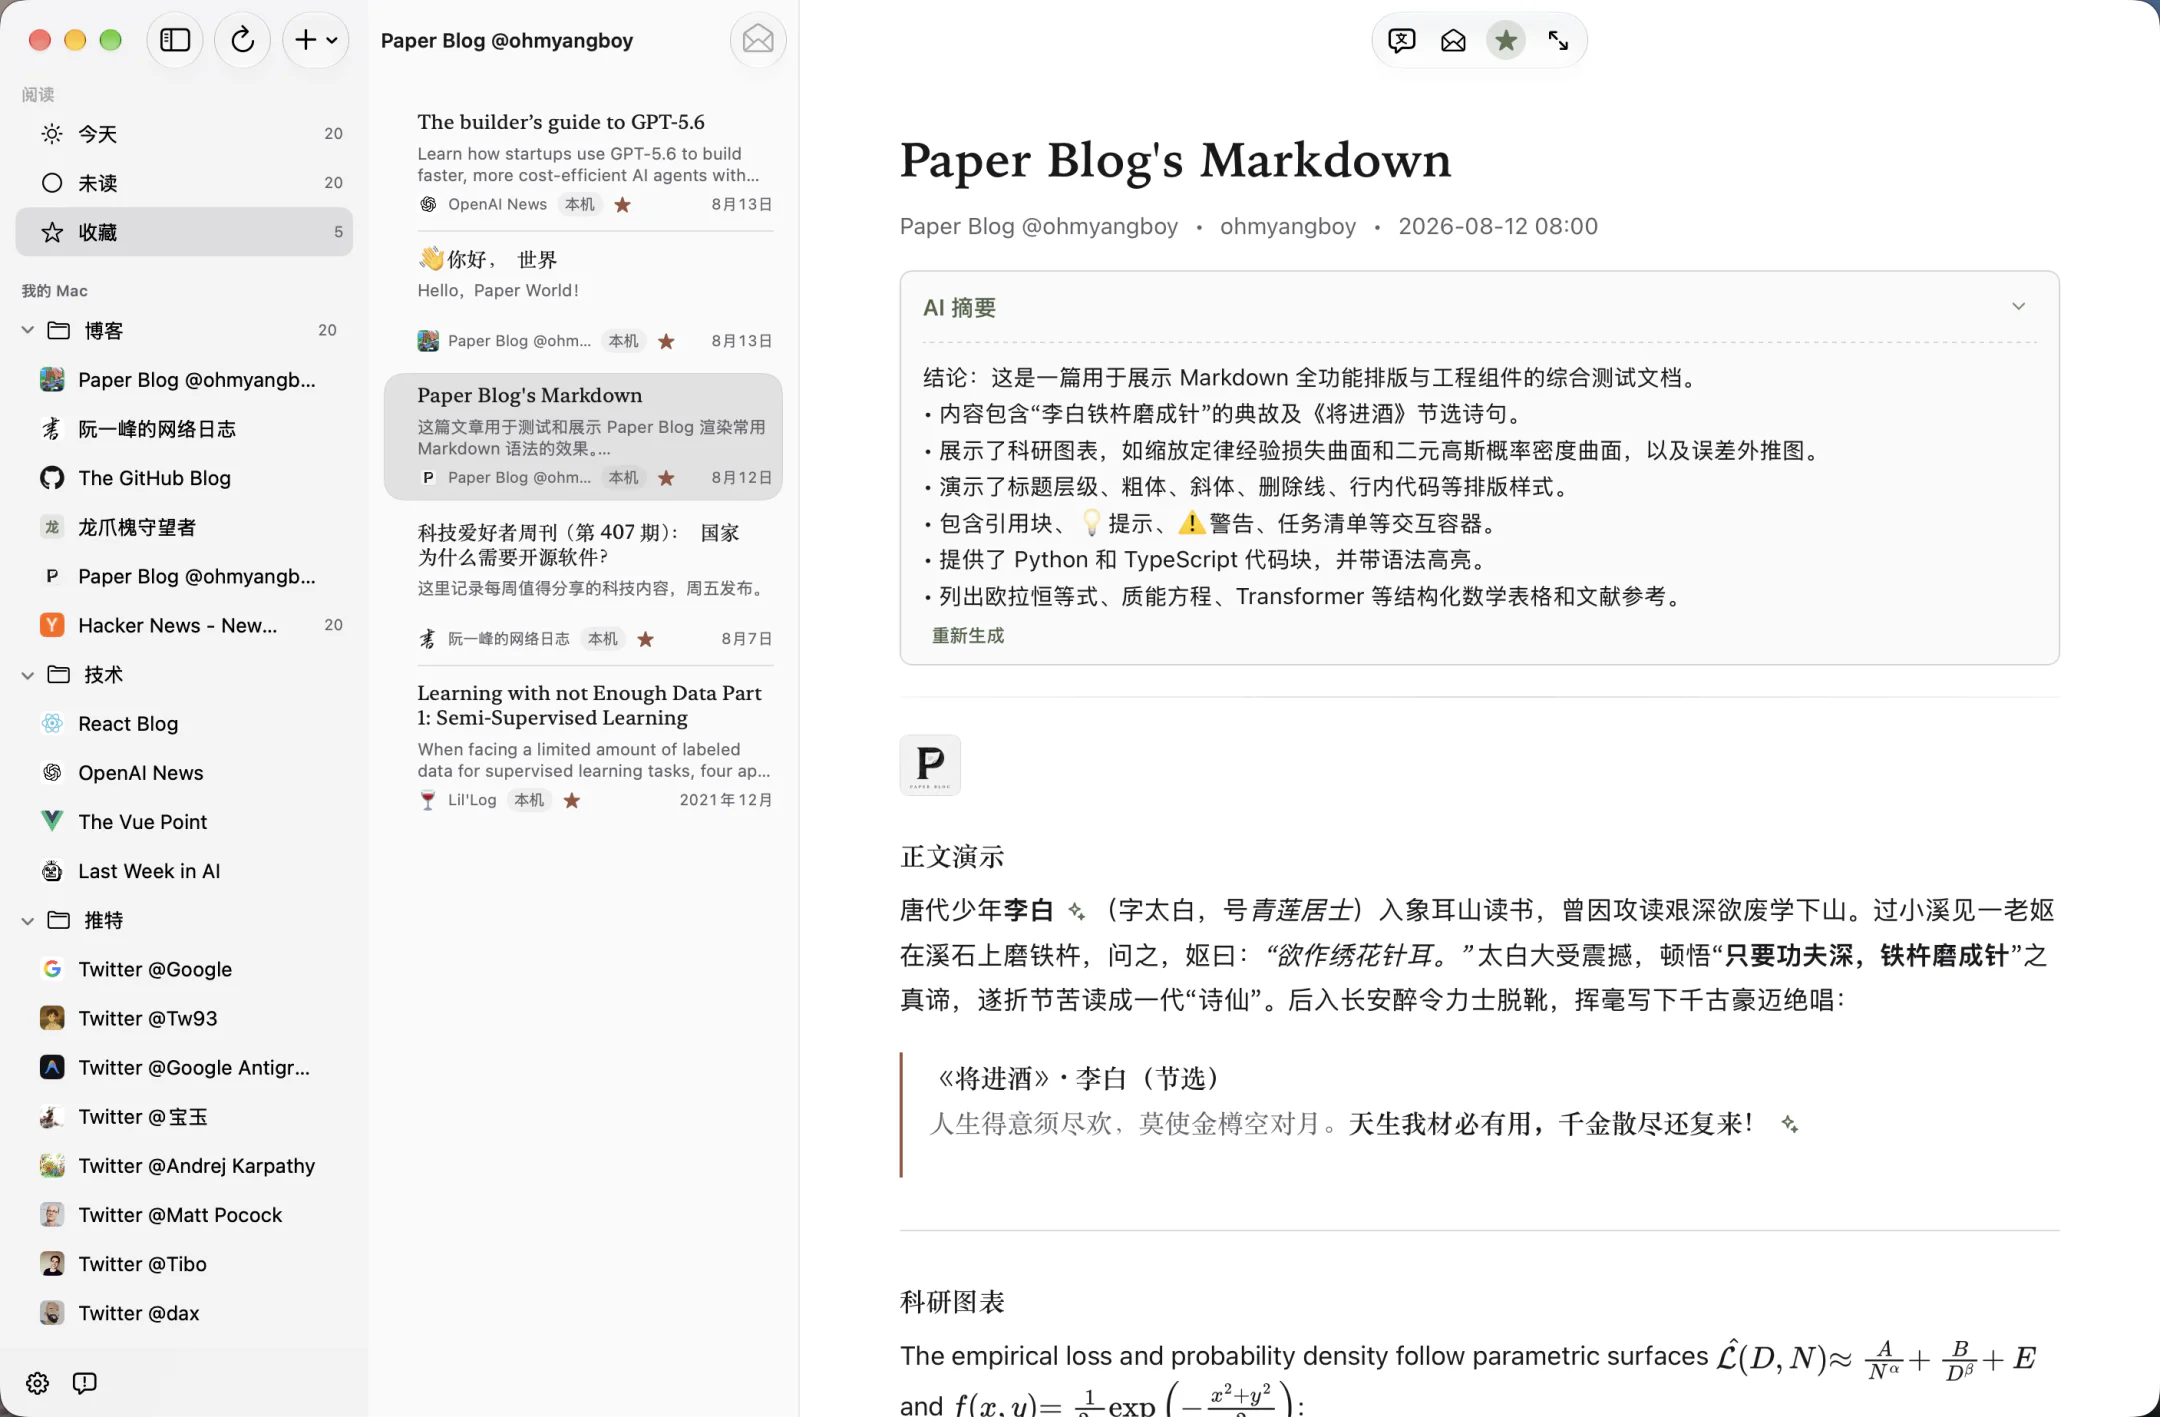Open article The builder's guide to GPT-5.6

(583, 162)
